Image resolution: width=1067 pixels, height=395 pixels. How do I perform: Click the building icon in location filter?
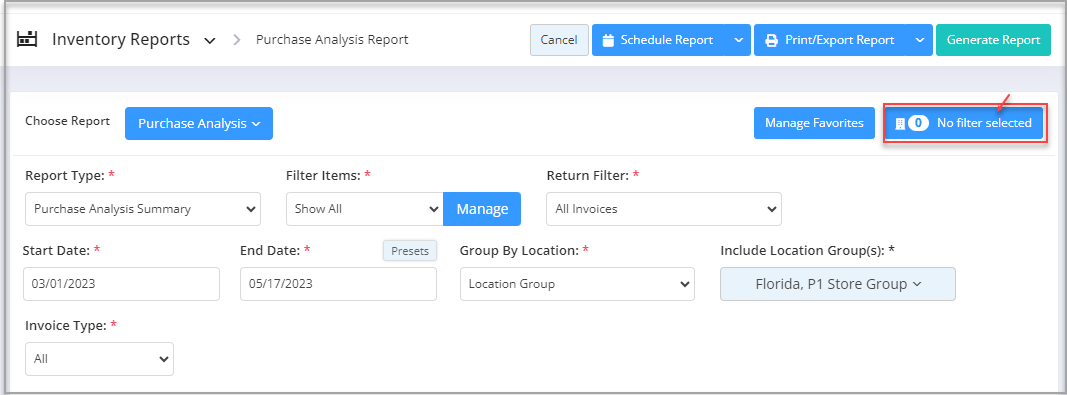pos(900,123)
